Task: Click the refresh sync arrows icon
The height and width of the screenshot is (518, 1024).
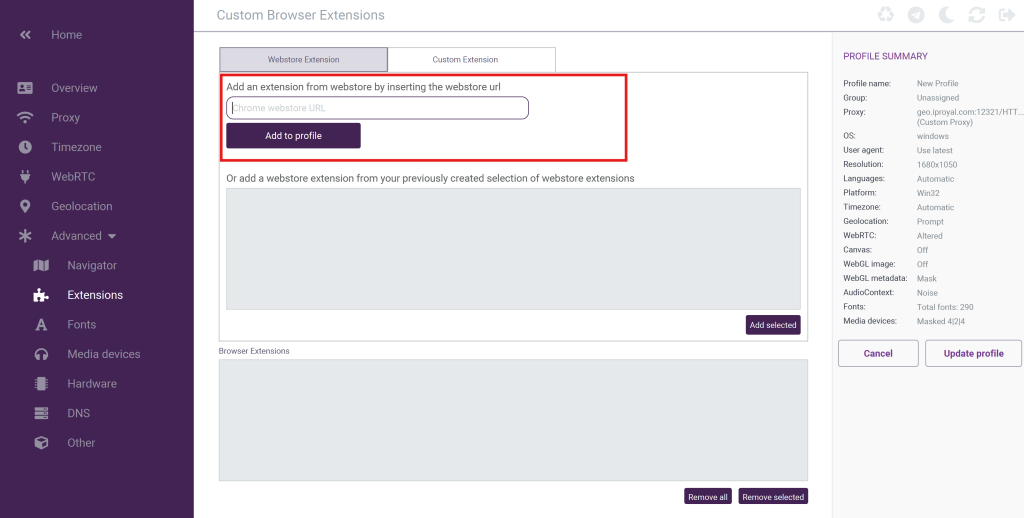Action: [x=977, y=15]
